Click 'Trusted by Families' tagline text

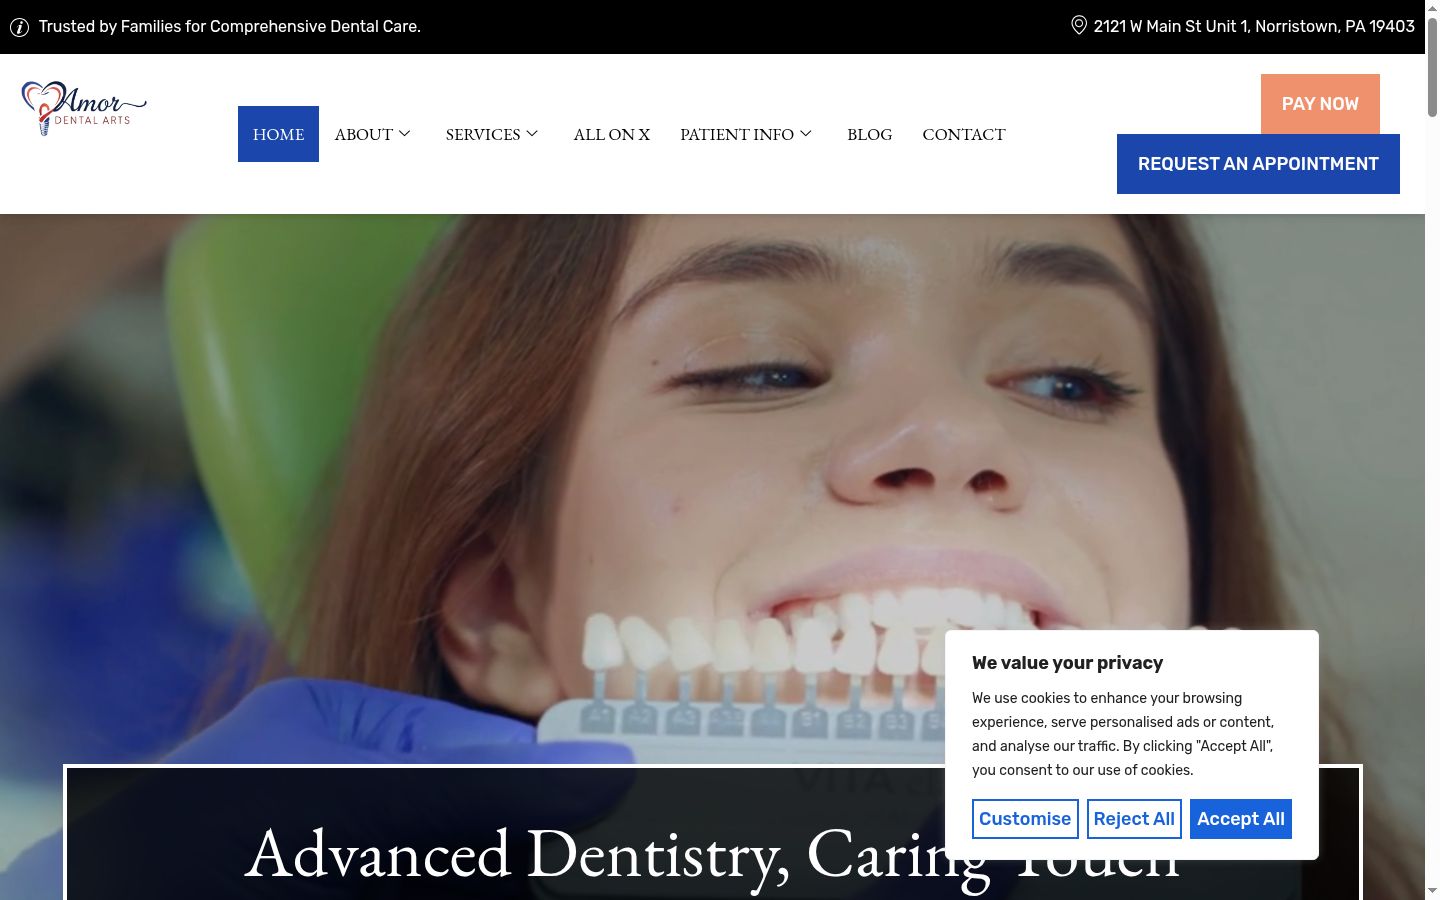(230, 27)
